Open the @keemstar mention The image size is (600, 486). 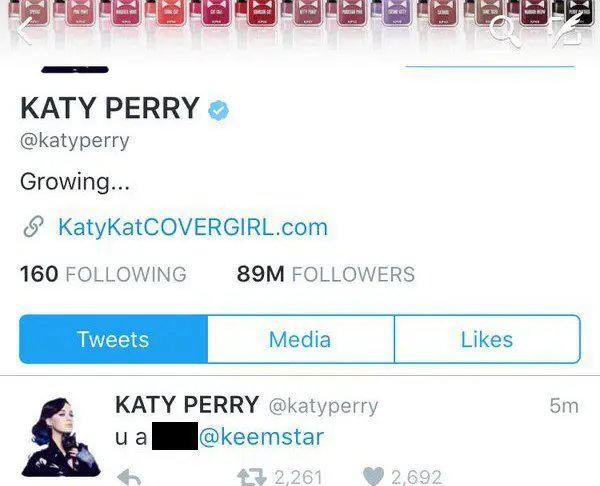coord(261,437)
